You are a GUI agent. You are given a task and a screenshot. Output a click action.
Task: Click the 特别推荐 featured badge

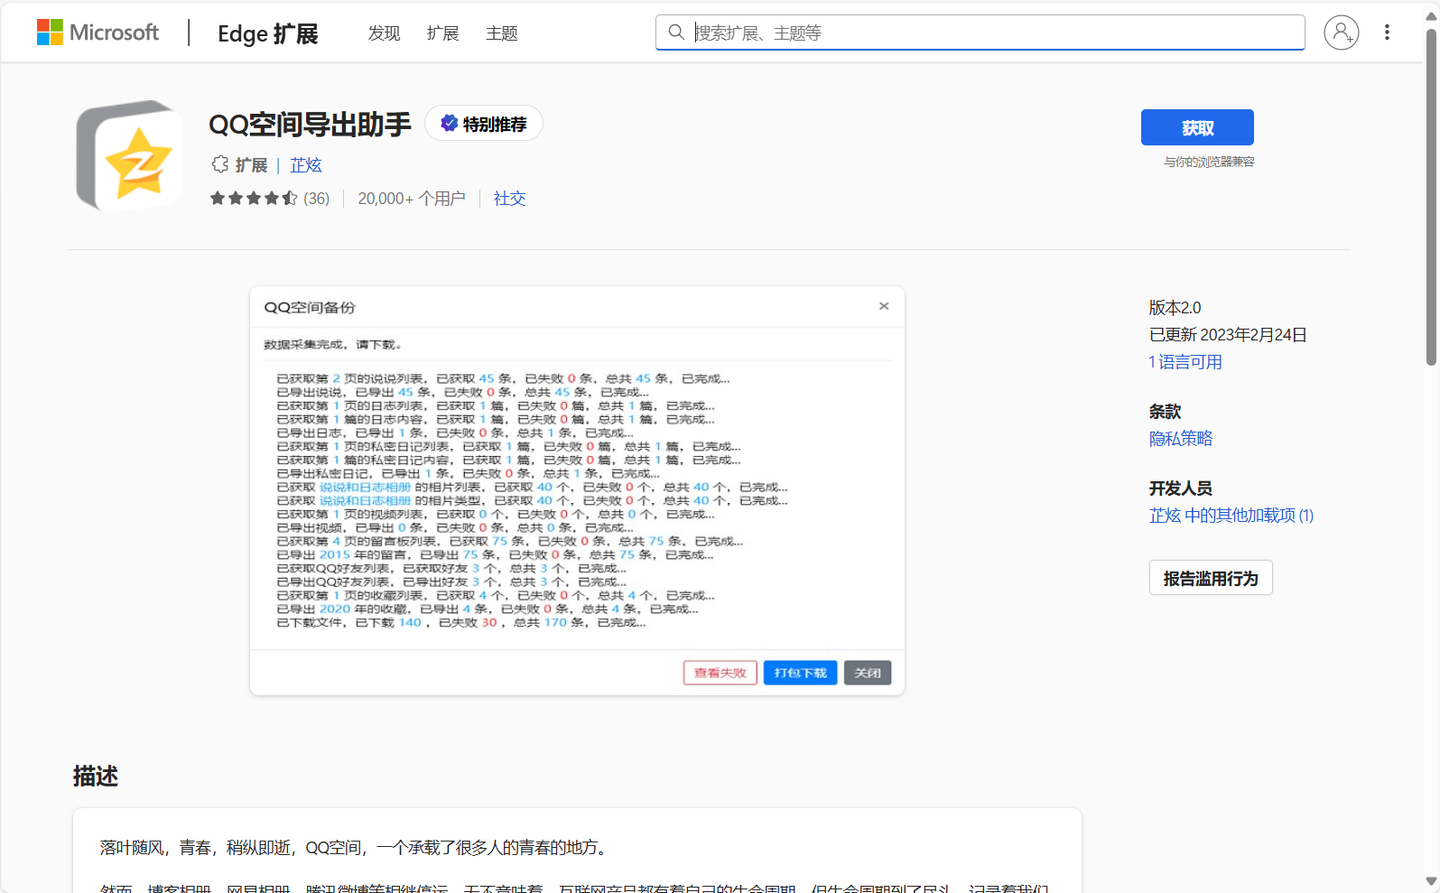coord(484,123)
